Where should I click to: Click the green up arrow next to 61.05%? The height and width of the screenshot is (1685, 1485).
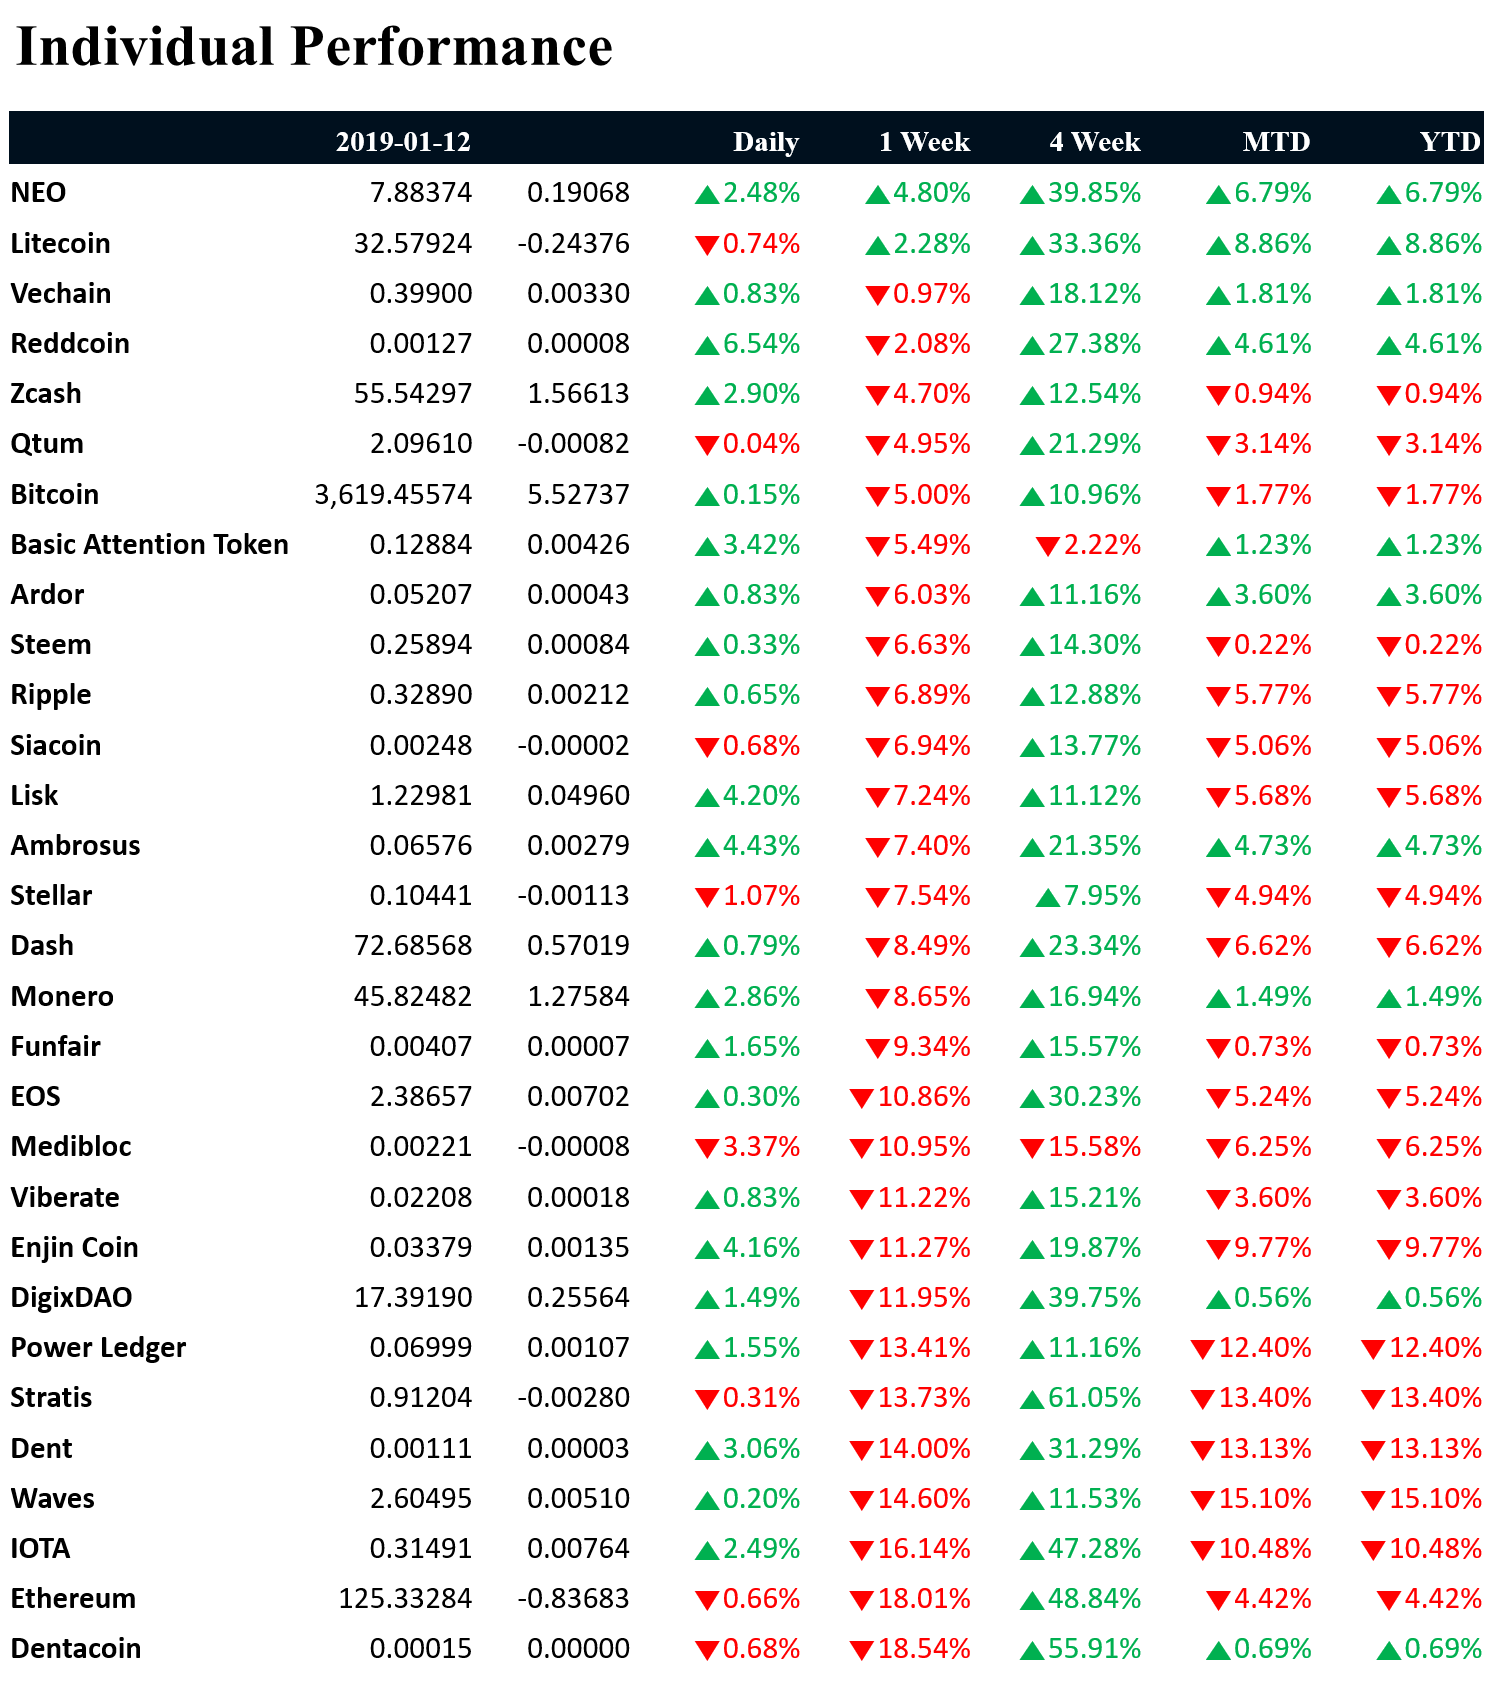pyautogui.click(x=1032, y=1400)
